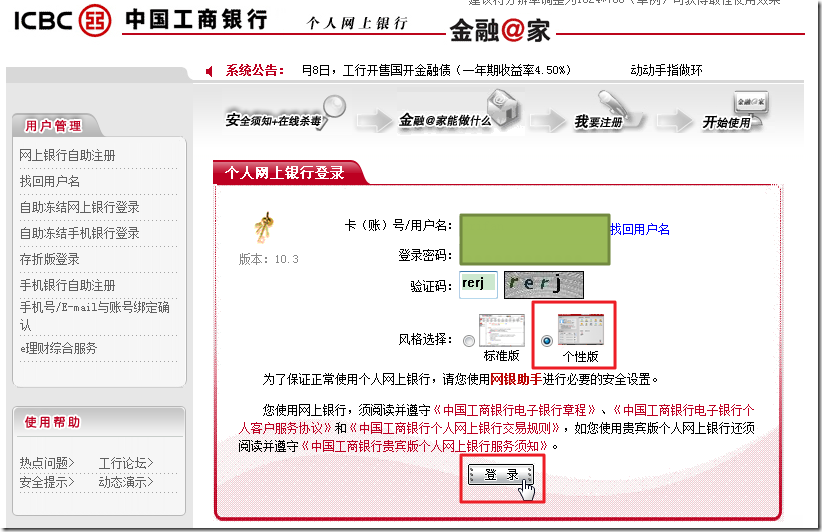Open 动态演示 help link
Screen dimensions: 822x532
point(126,482)
